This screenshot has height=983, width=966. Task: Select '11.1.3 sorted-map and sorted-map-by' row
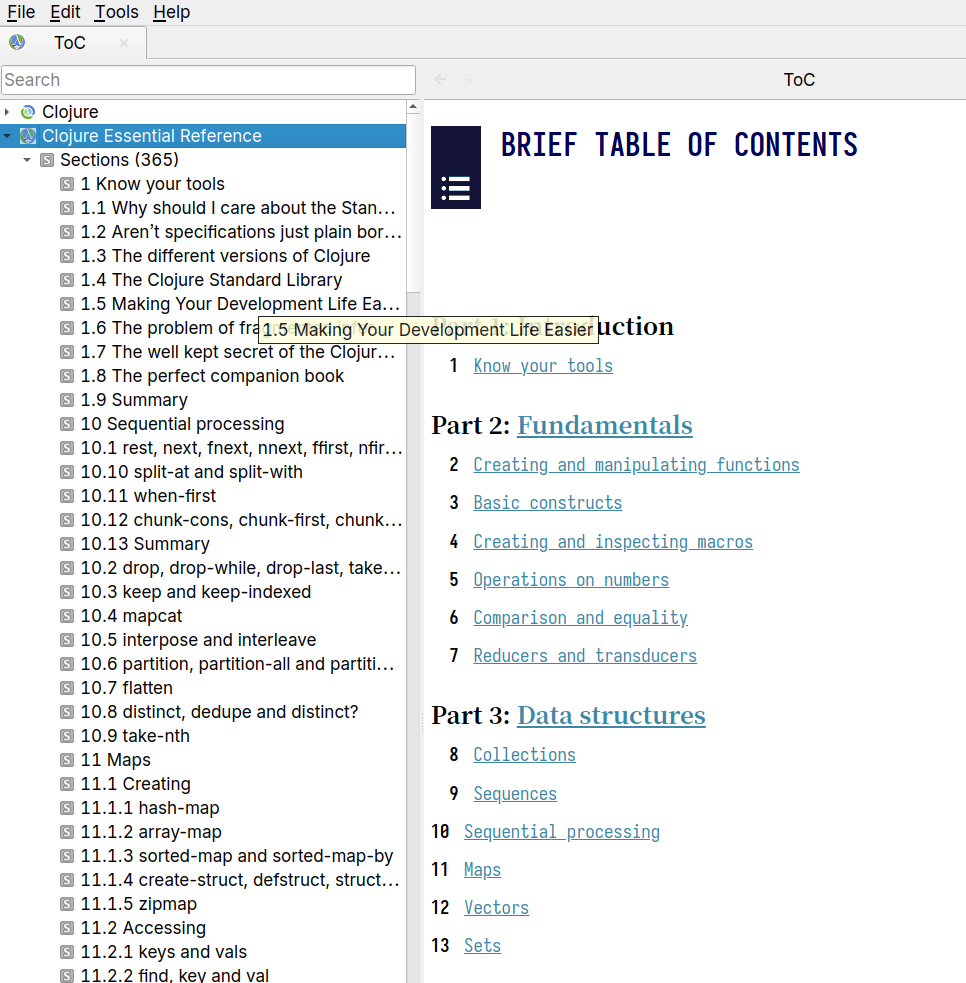tap(203, 856)
